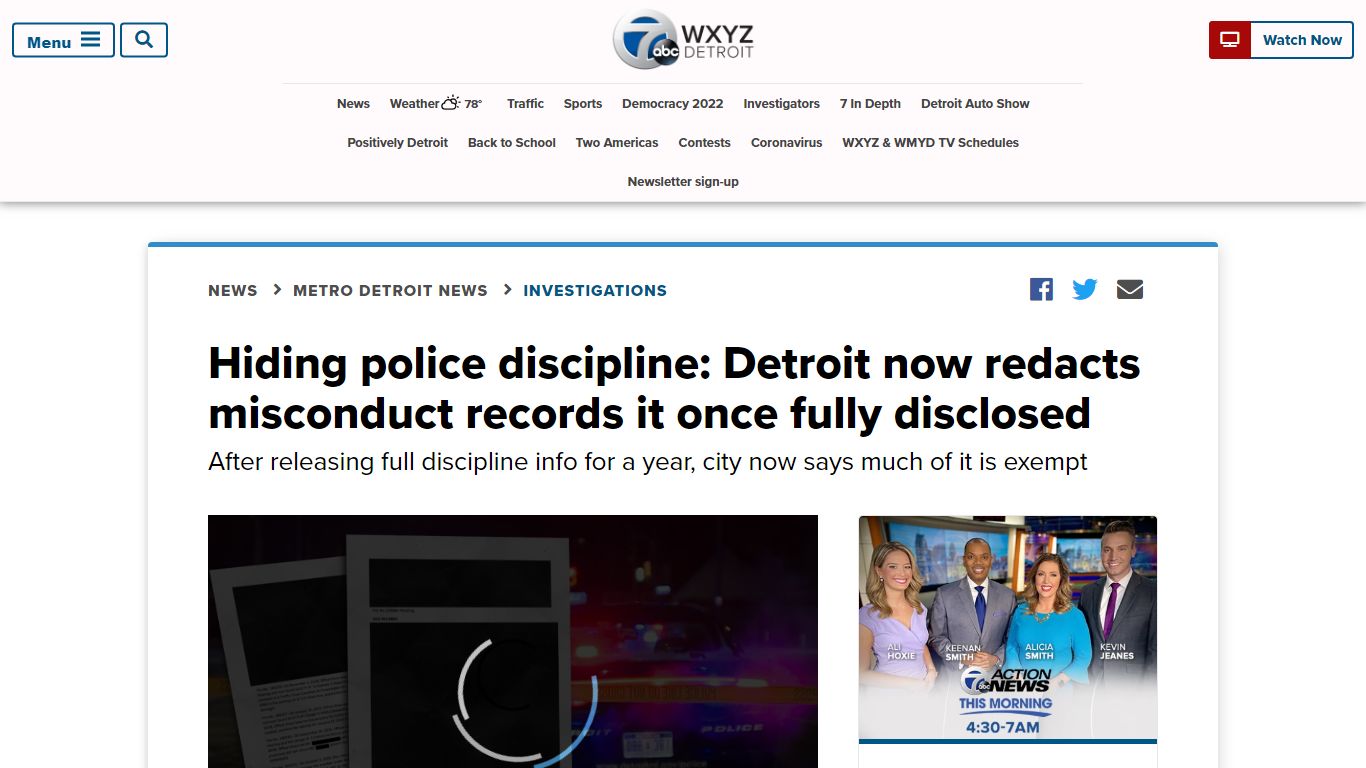Open 7 In Depth nav link
Screen dimensions: 1366x768
[x=870, y=104]
